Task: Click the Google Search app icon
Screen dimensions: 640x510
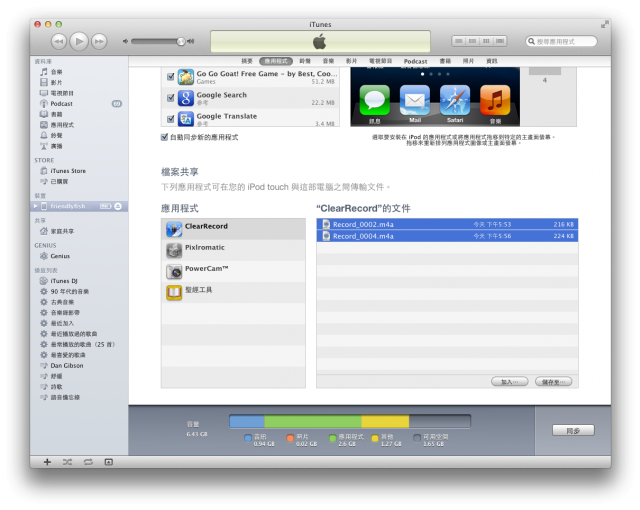Action: click(186, 98)
